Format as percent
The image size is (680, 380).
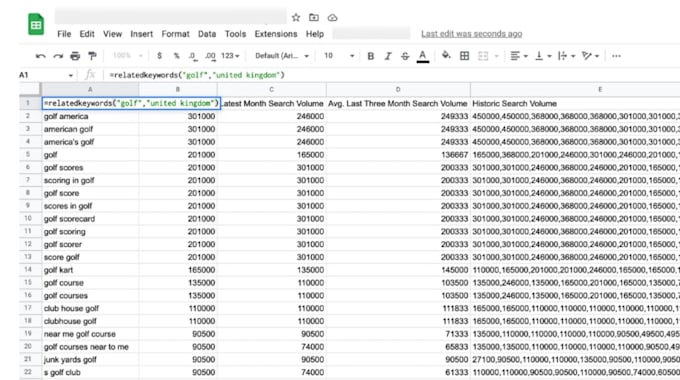[176, 56]
